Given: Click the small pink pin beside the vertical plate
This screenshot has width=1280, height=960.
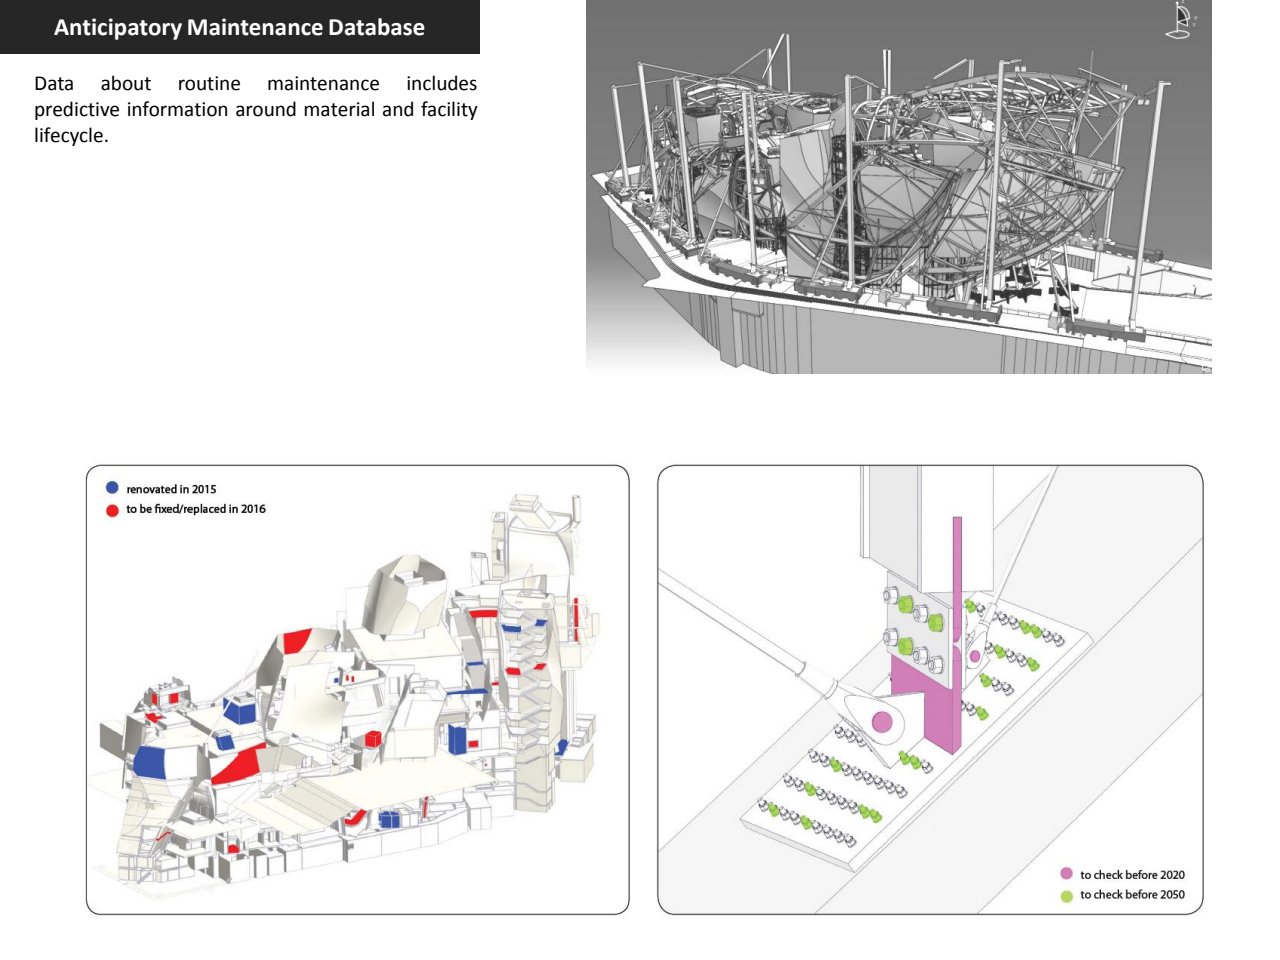Looking at the screenshot, I should (x=975, y=657).
